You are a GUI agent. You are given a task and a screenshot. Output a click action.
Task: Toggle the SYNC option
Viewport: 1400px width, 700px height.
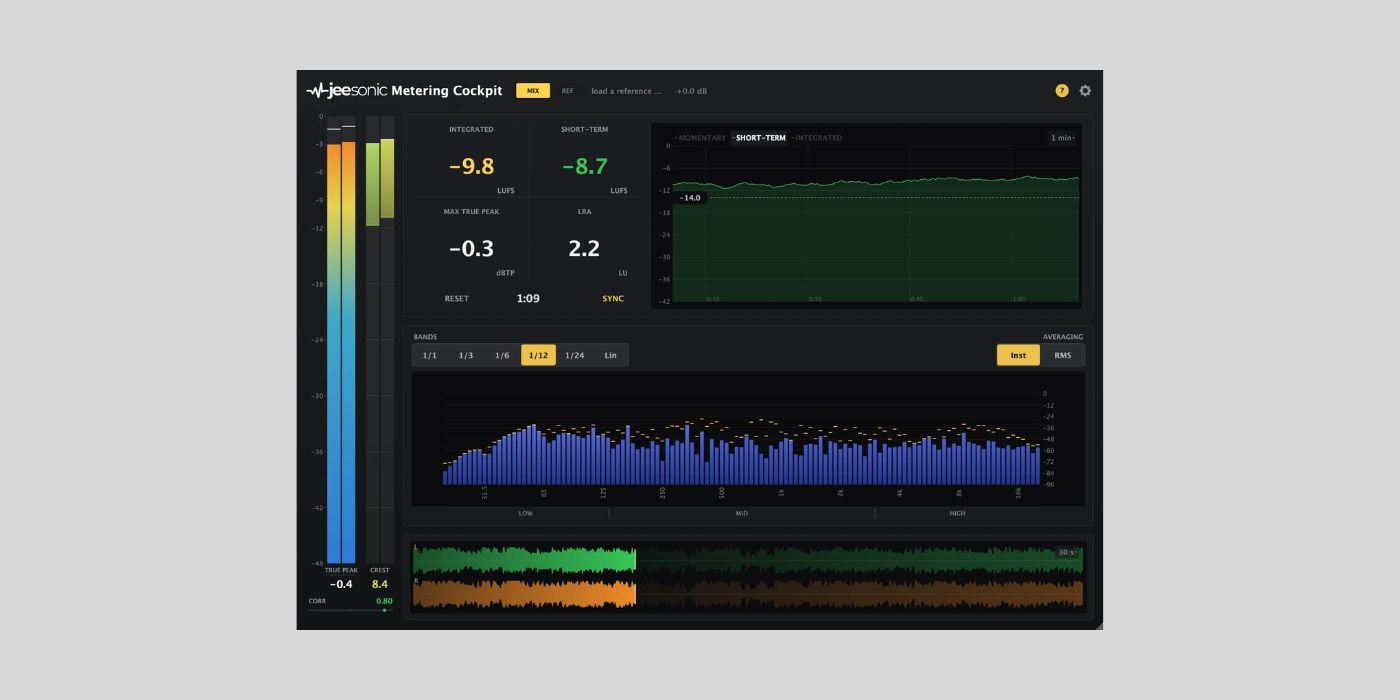(613, 299)
